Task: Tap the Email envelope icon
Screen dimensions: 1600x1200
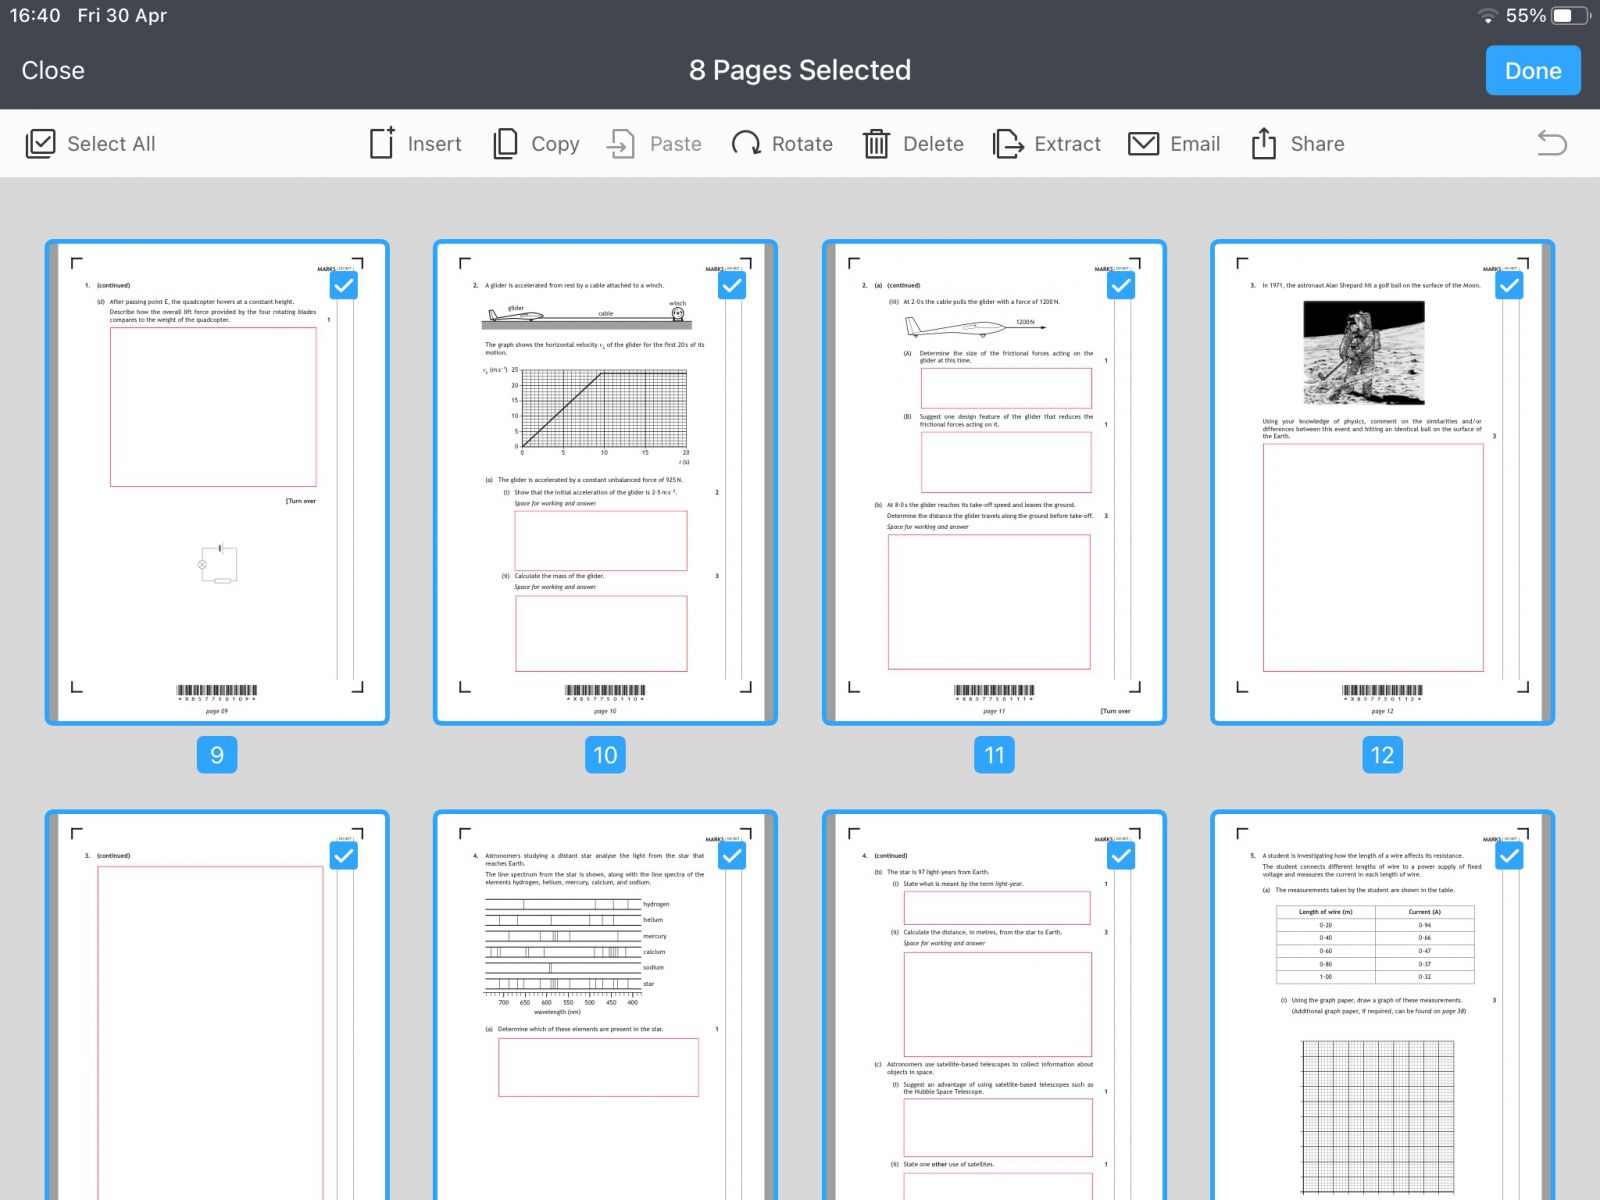Action: [x=1143, y=144]
